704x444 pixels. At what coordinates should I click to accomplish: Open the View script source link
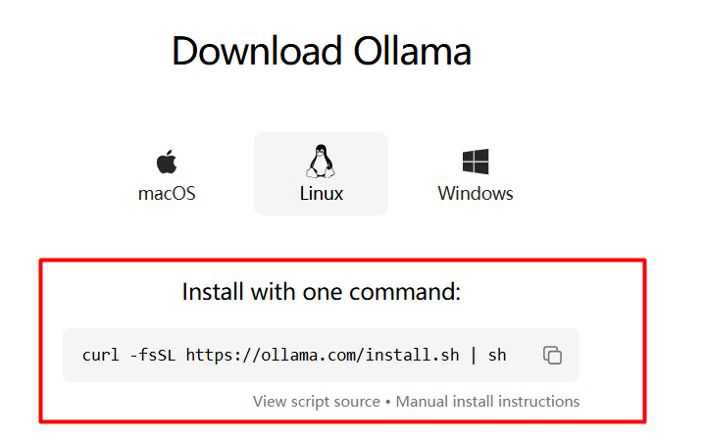coord(317,401)
